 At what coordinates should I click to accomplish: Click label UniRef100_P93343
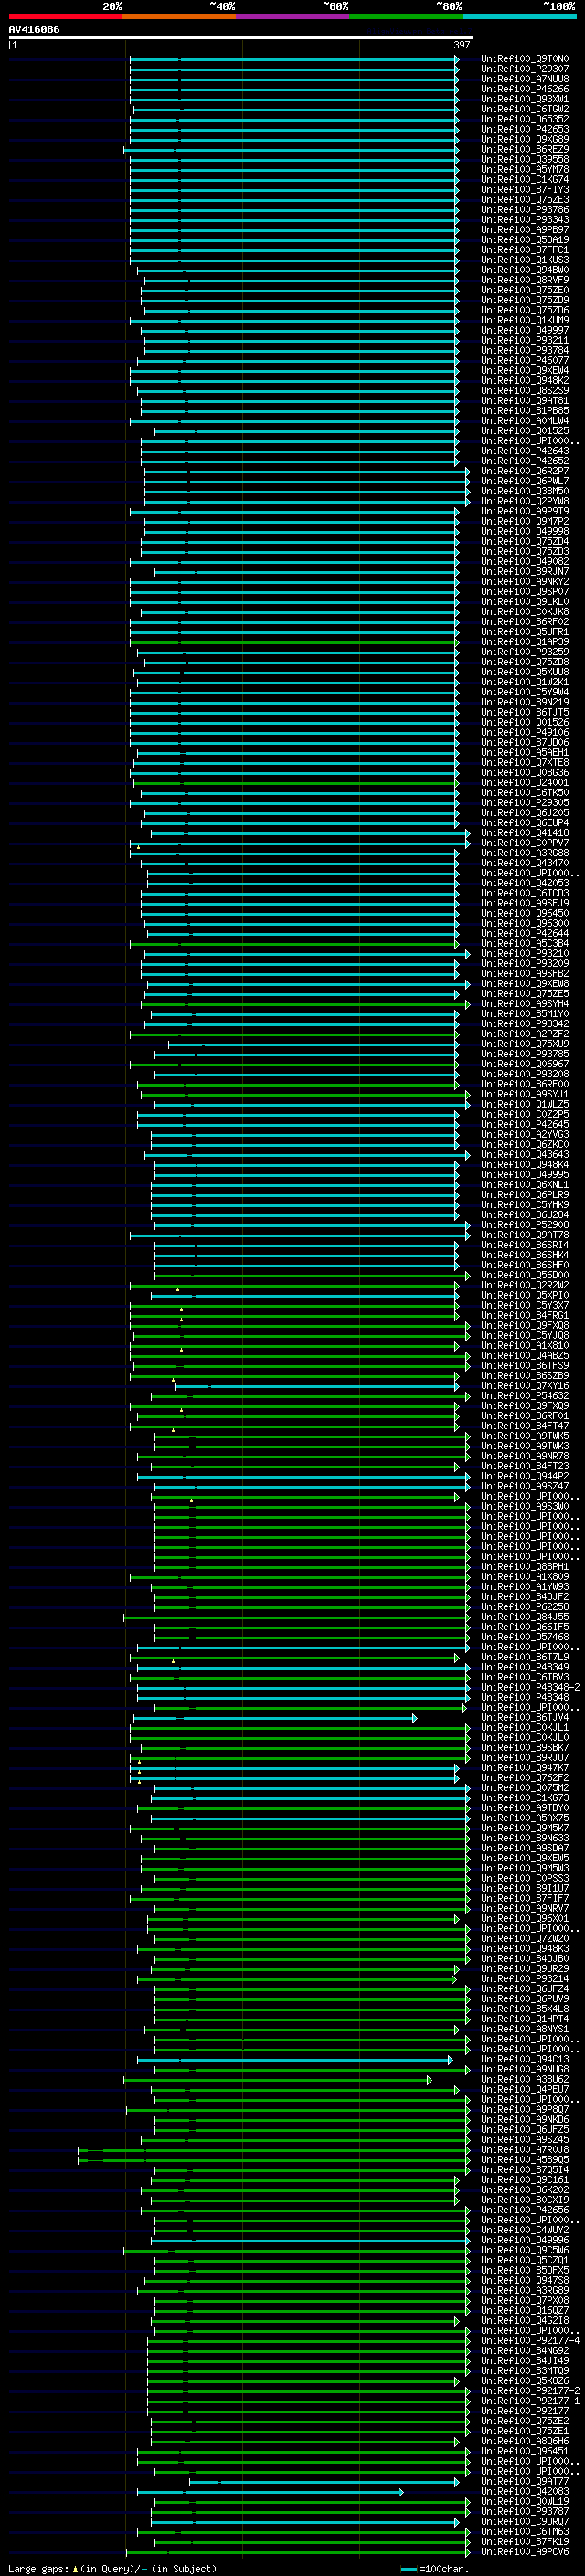click(525, 220)
